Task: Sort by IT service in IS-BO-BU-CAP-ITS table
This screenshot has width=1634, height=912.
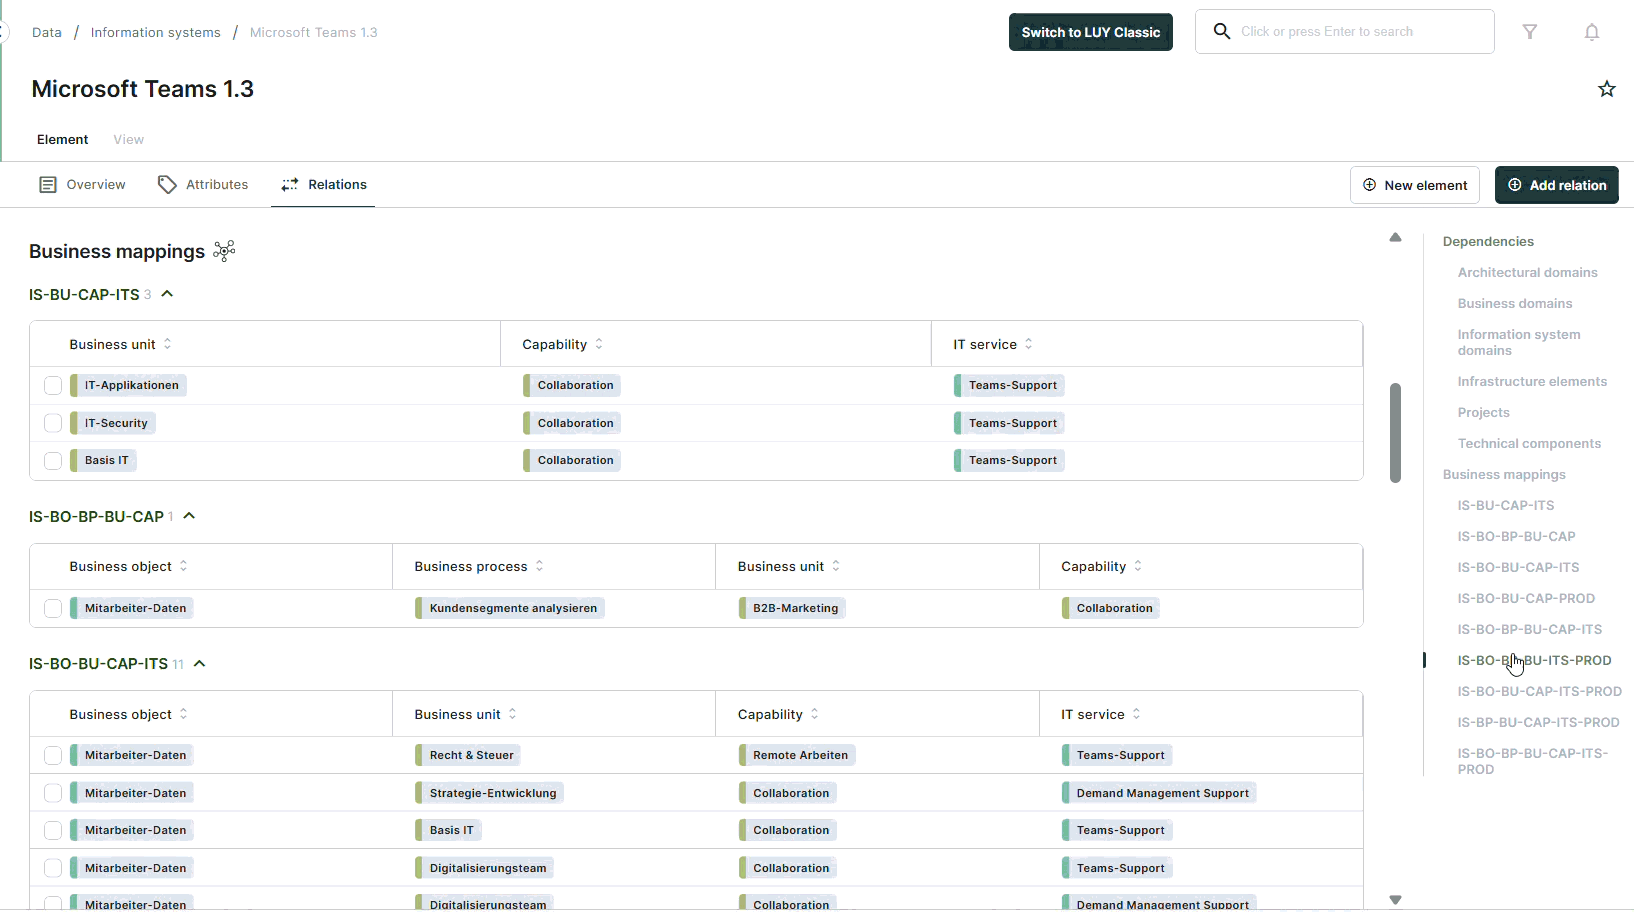Action: pyautogui.click(x=1136, y=714)
